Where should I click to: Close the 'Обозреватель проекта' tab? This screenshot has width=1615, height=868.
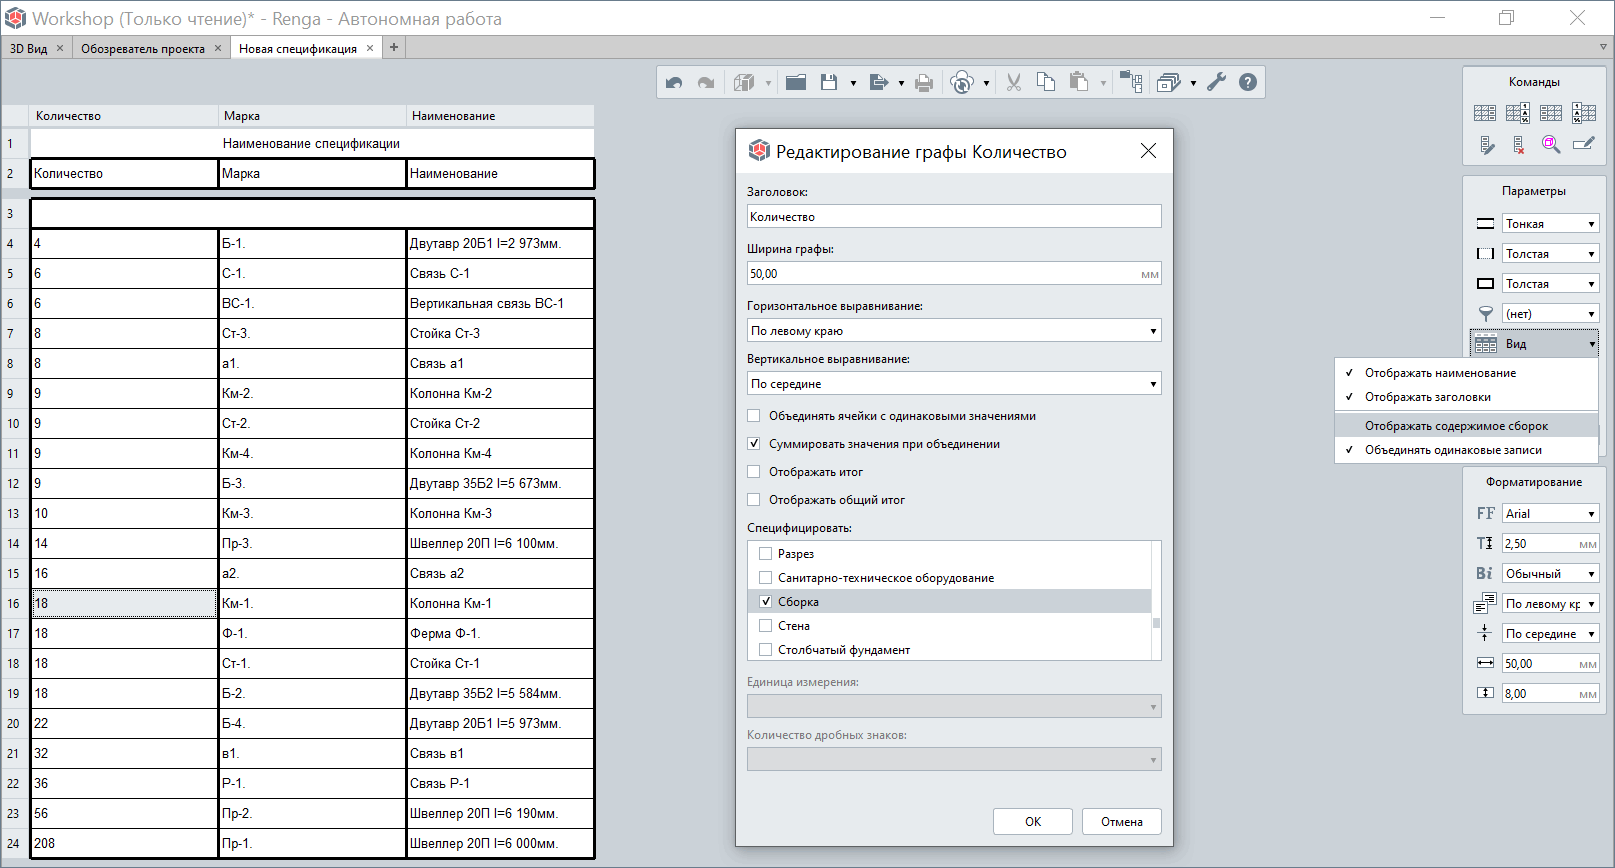coord(218,48)
